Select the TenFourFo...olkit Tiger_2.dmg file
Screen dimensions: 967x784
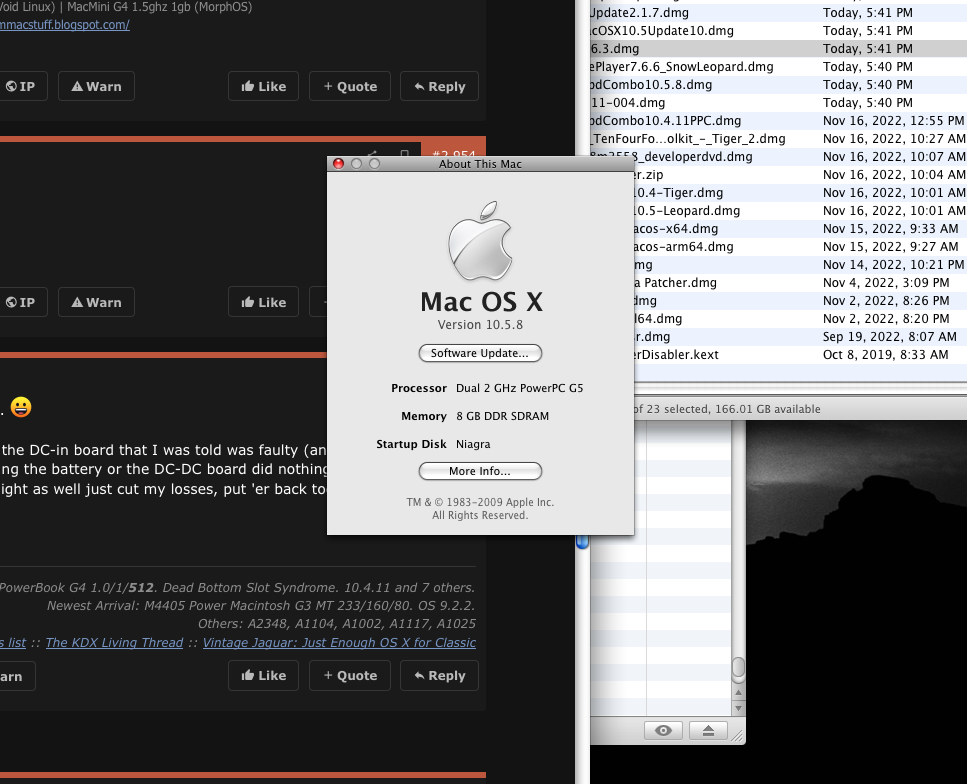(778, 139)
